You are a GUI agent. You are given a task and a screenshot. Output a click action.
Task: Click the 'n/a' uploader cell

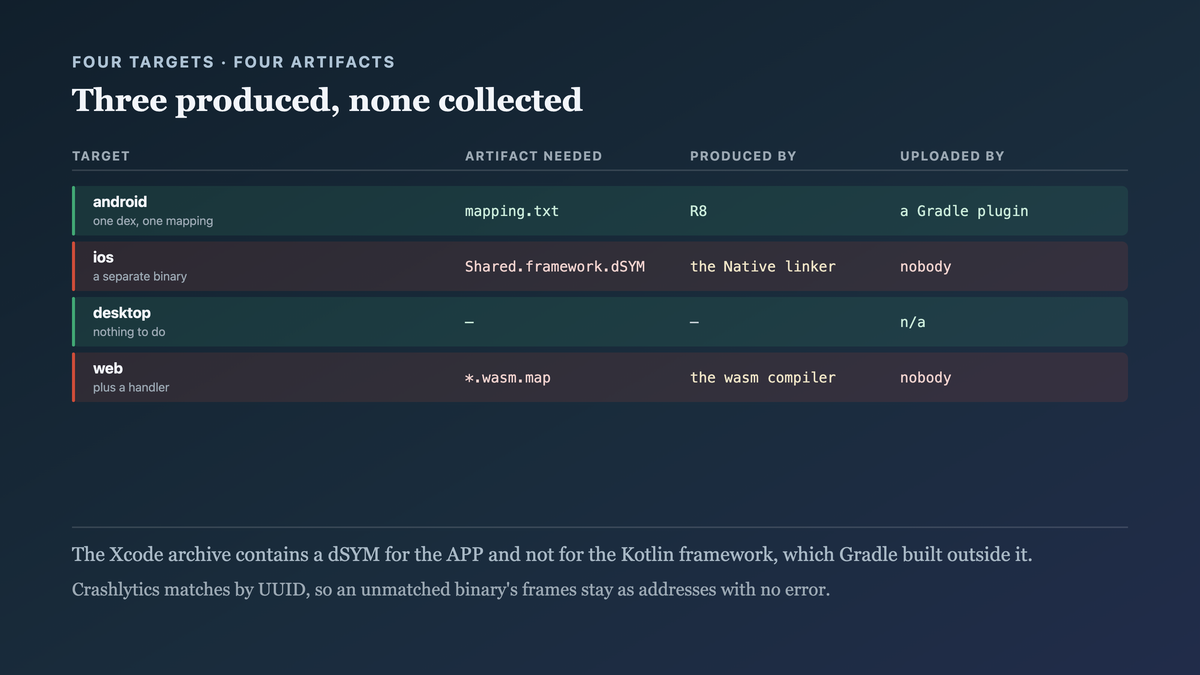pos(913,322)
